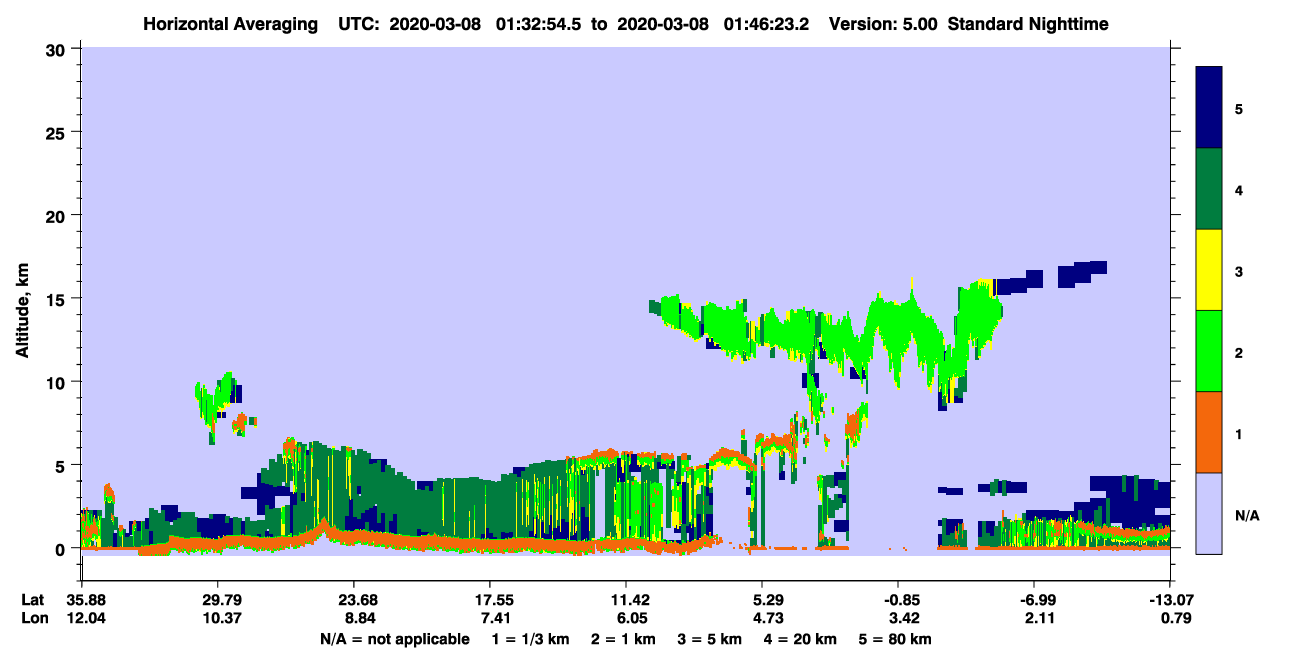Click latitude value 5.29
Viewport: 1300px width, 667px height.
pos(762,600)
